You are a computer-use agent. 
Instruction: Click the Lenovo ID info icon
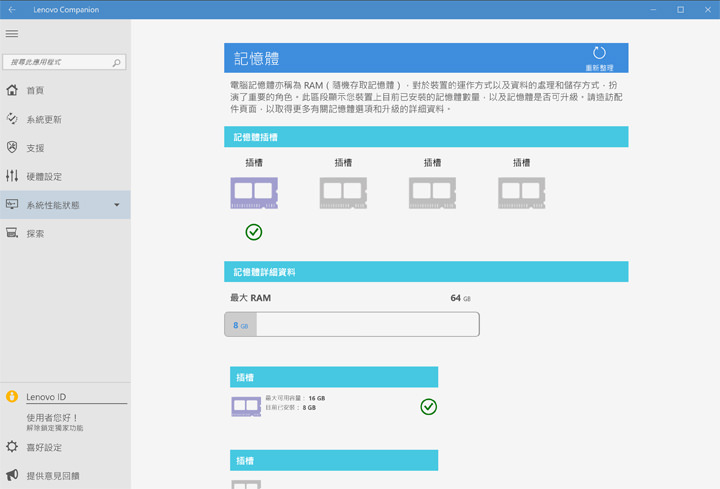click(x=12, y=397)
